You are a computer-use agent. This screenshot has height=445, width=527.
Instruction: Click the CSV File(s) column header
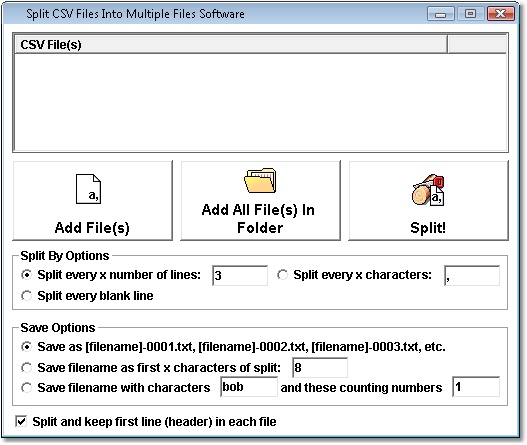pyautogui.click(x=231, y=45)
